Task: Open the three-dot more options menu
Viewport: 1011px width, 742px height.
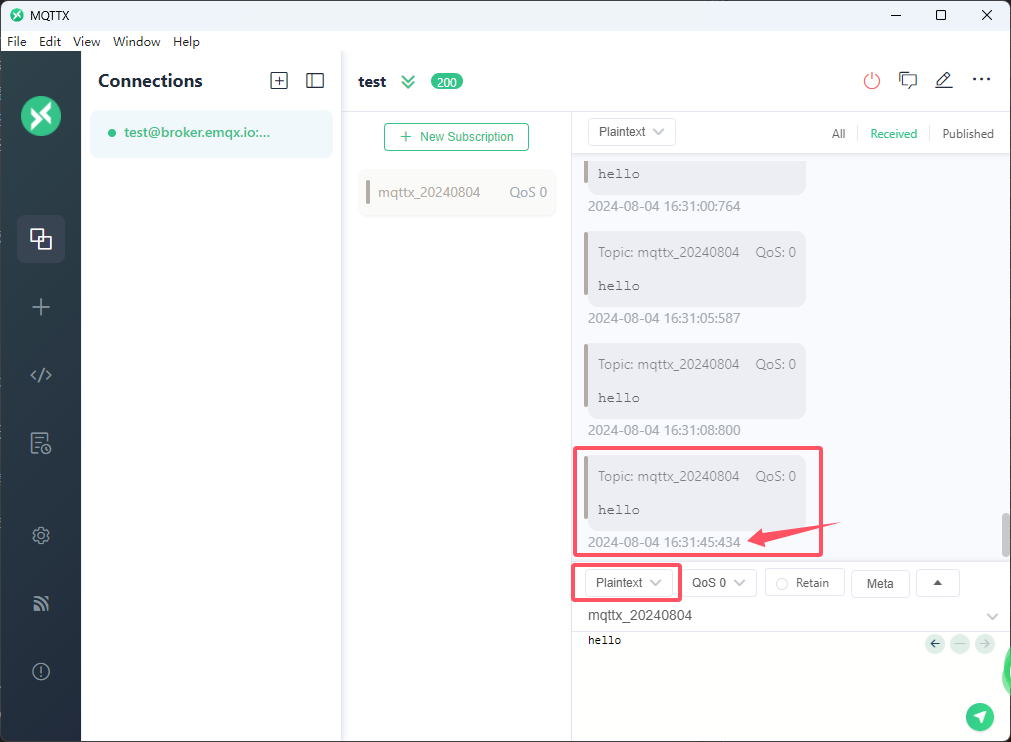Action: click(x=981, y=80)
